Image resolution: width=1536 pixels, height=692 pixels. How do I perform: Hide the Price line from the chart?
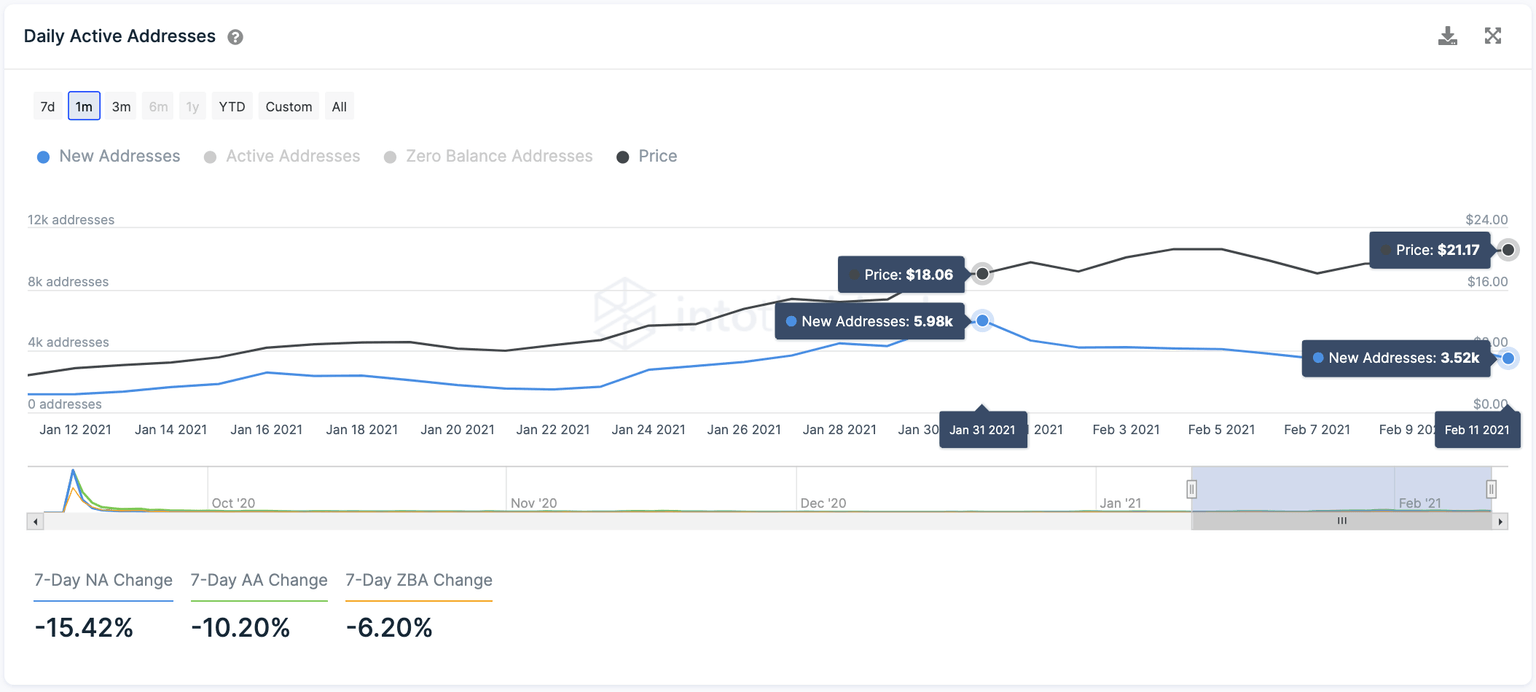coord(647,156)
